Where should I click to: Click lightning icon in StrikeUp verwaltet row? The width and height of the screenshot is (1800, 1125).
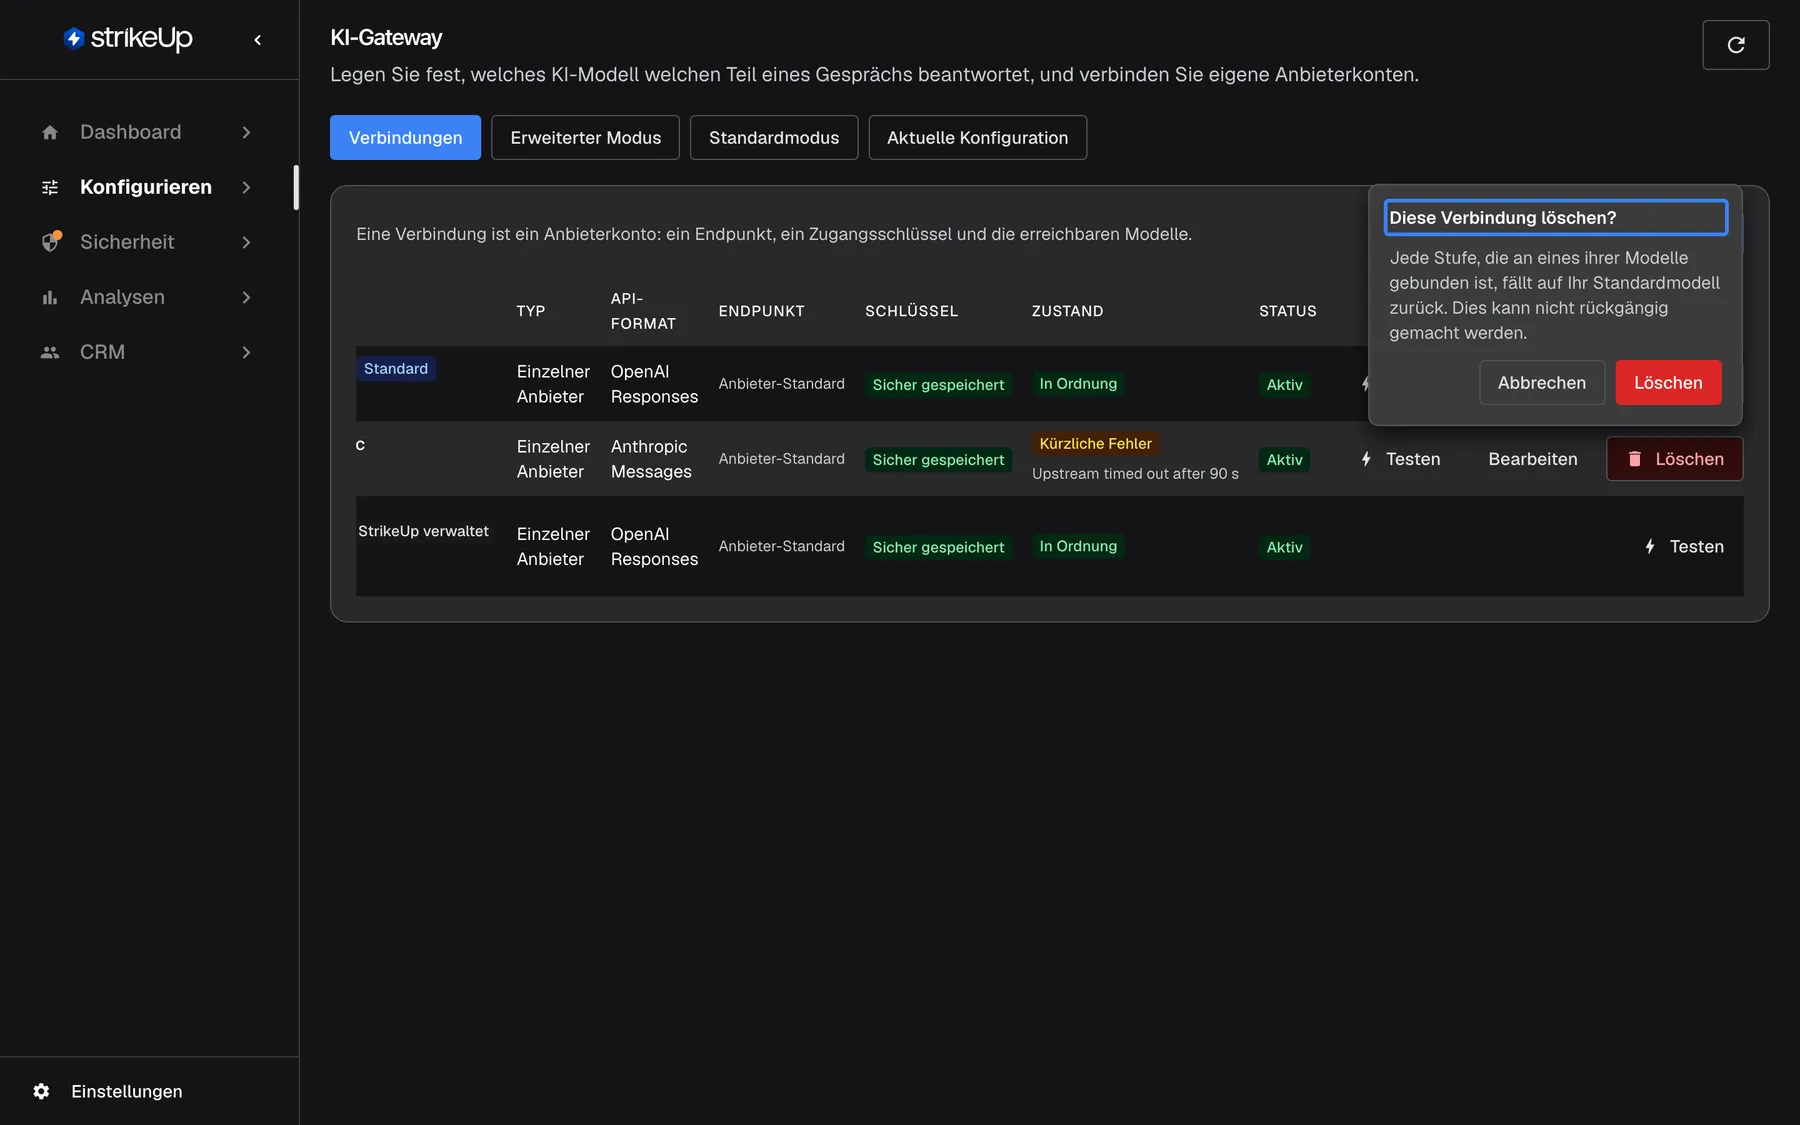1650,546
